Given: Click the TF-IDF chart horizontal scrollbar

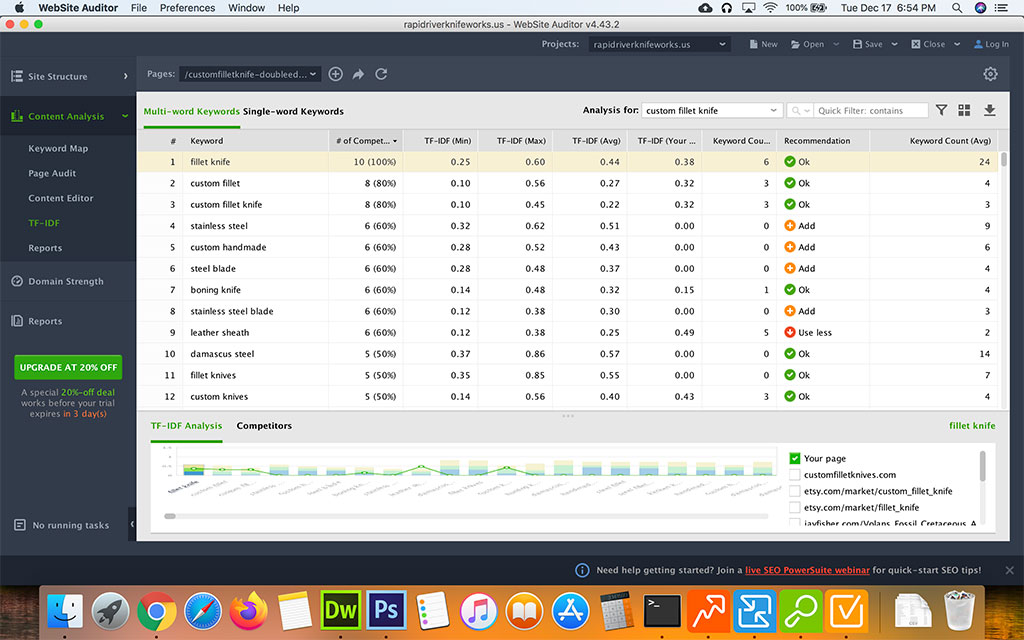Looking at the screenshot, I should [170, 516].
